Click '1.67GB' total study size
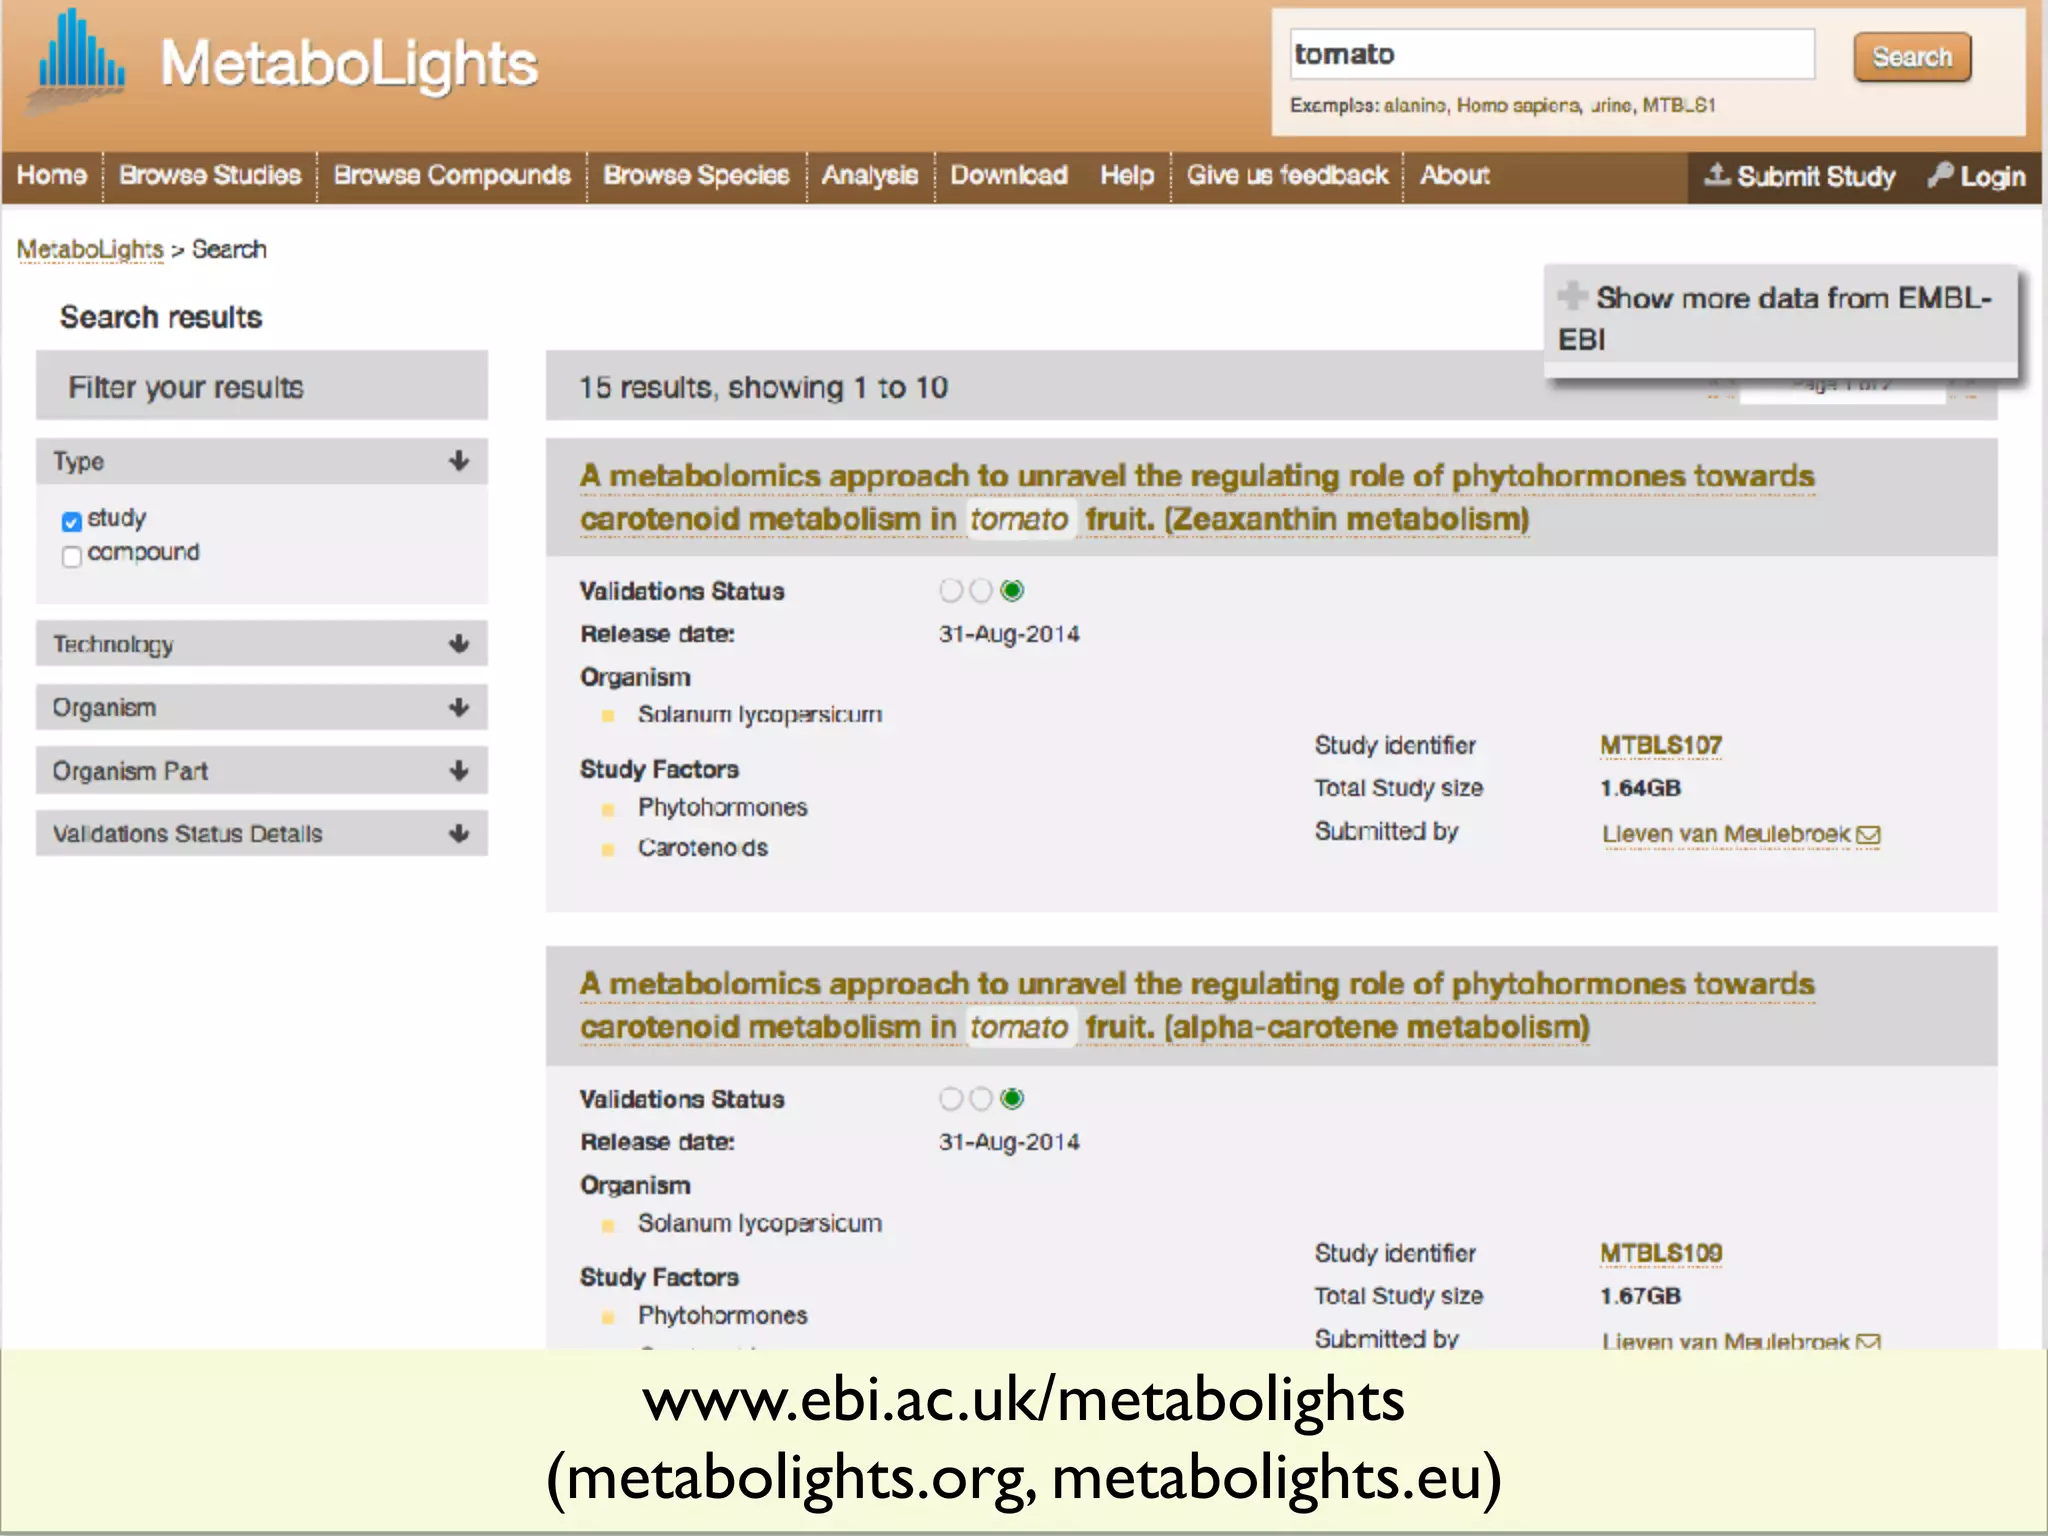This screenshot has height=1536, width=2048. [x=1640, y=1296]
